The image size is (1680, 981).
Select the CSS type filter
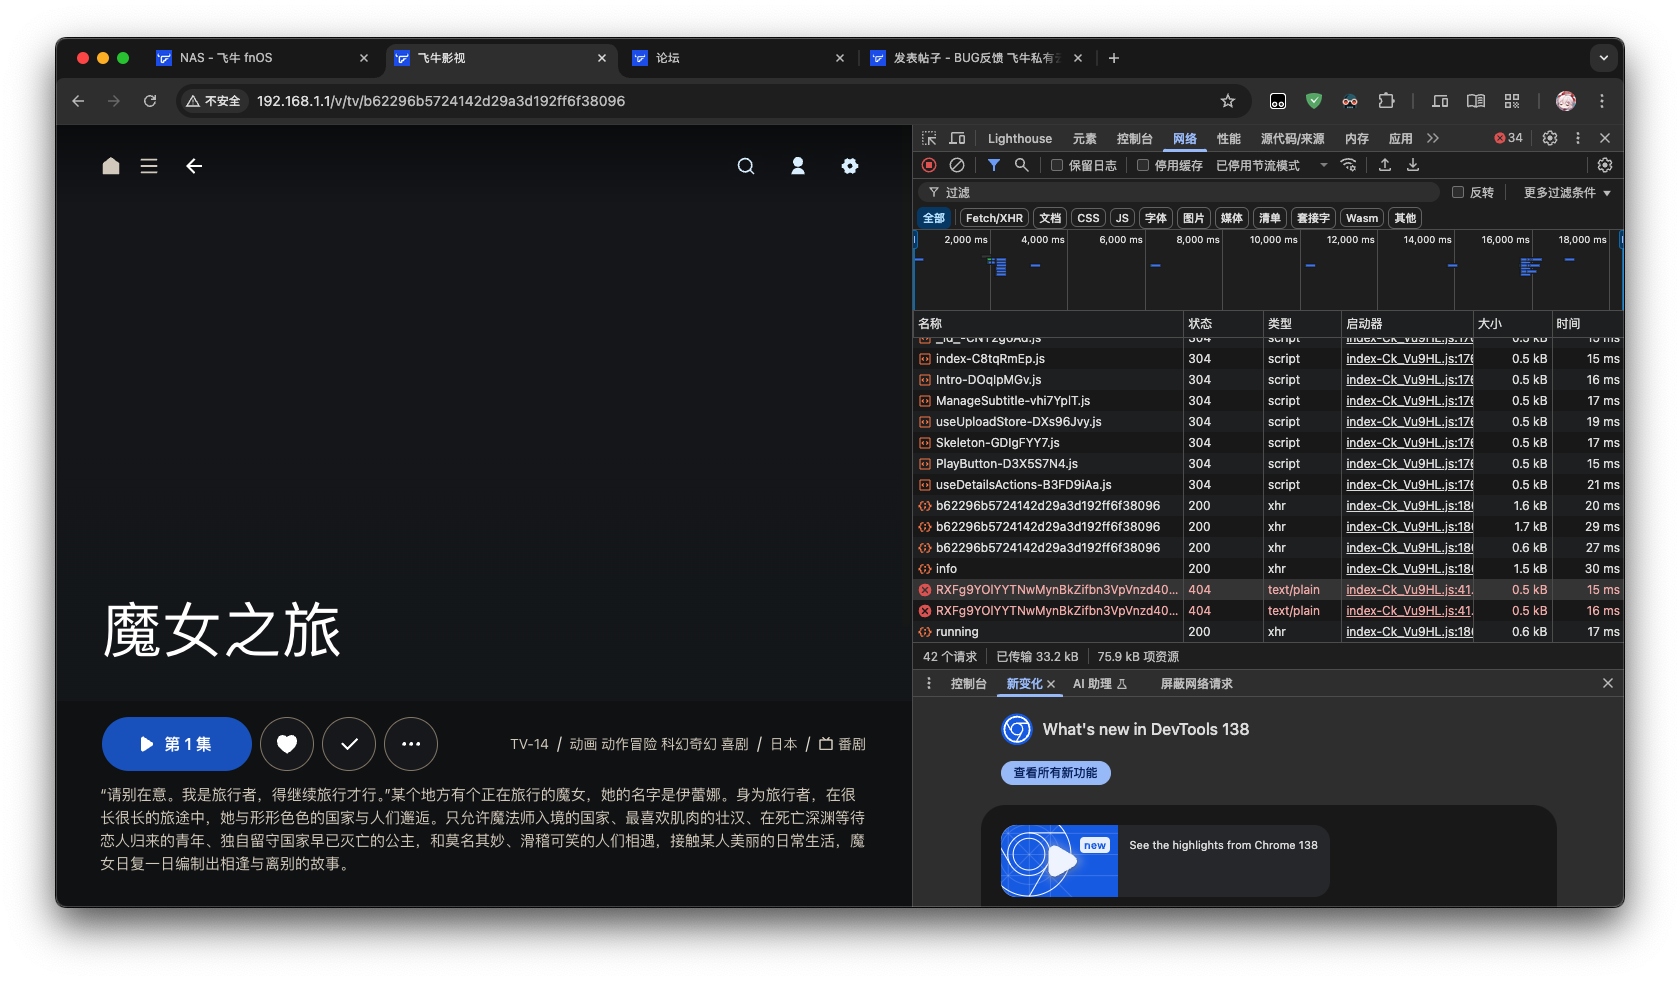(1088, 218)
